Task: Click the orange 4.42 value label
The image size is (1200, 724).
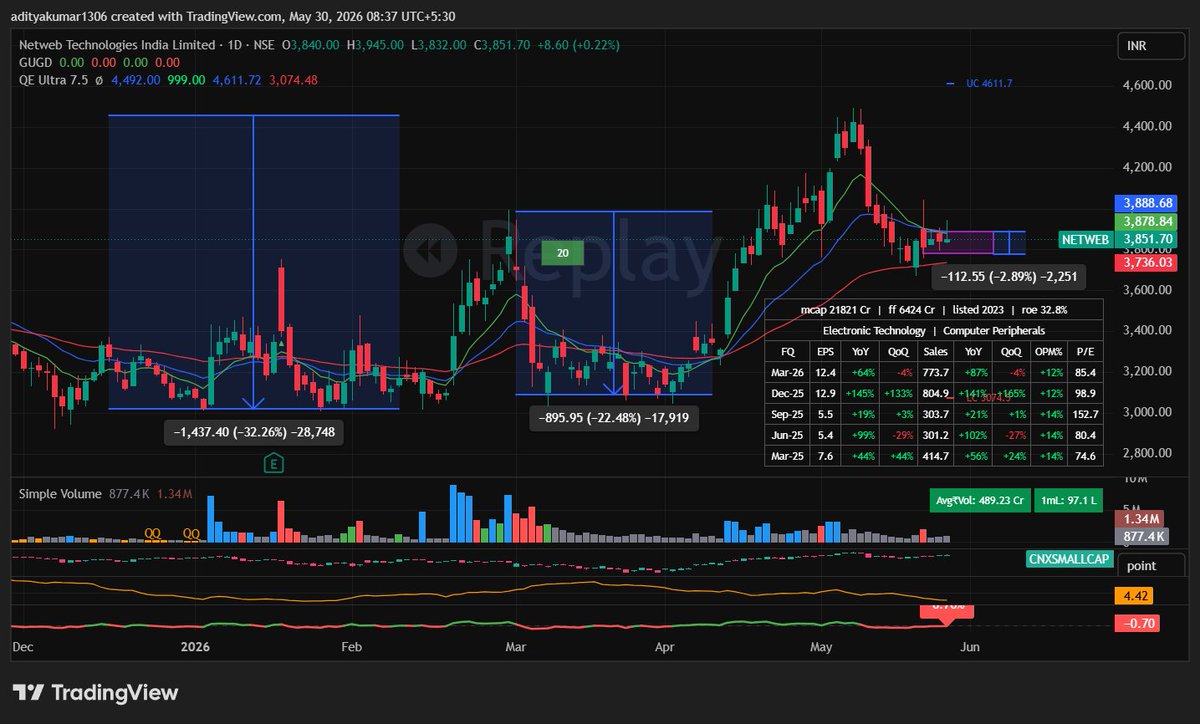Action: [1135, 595]
